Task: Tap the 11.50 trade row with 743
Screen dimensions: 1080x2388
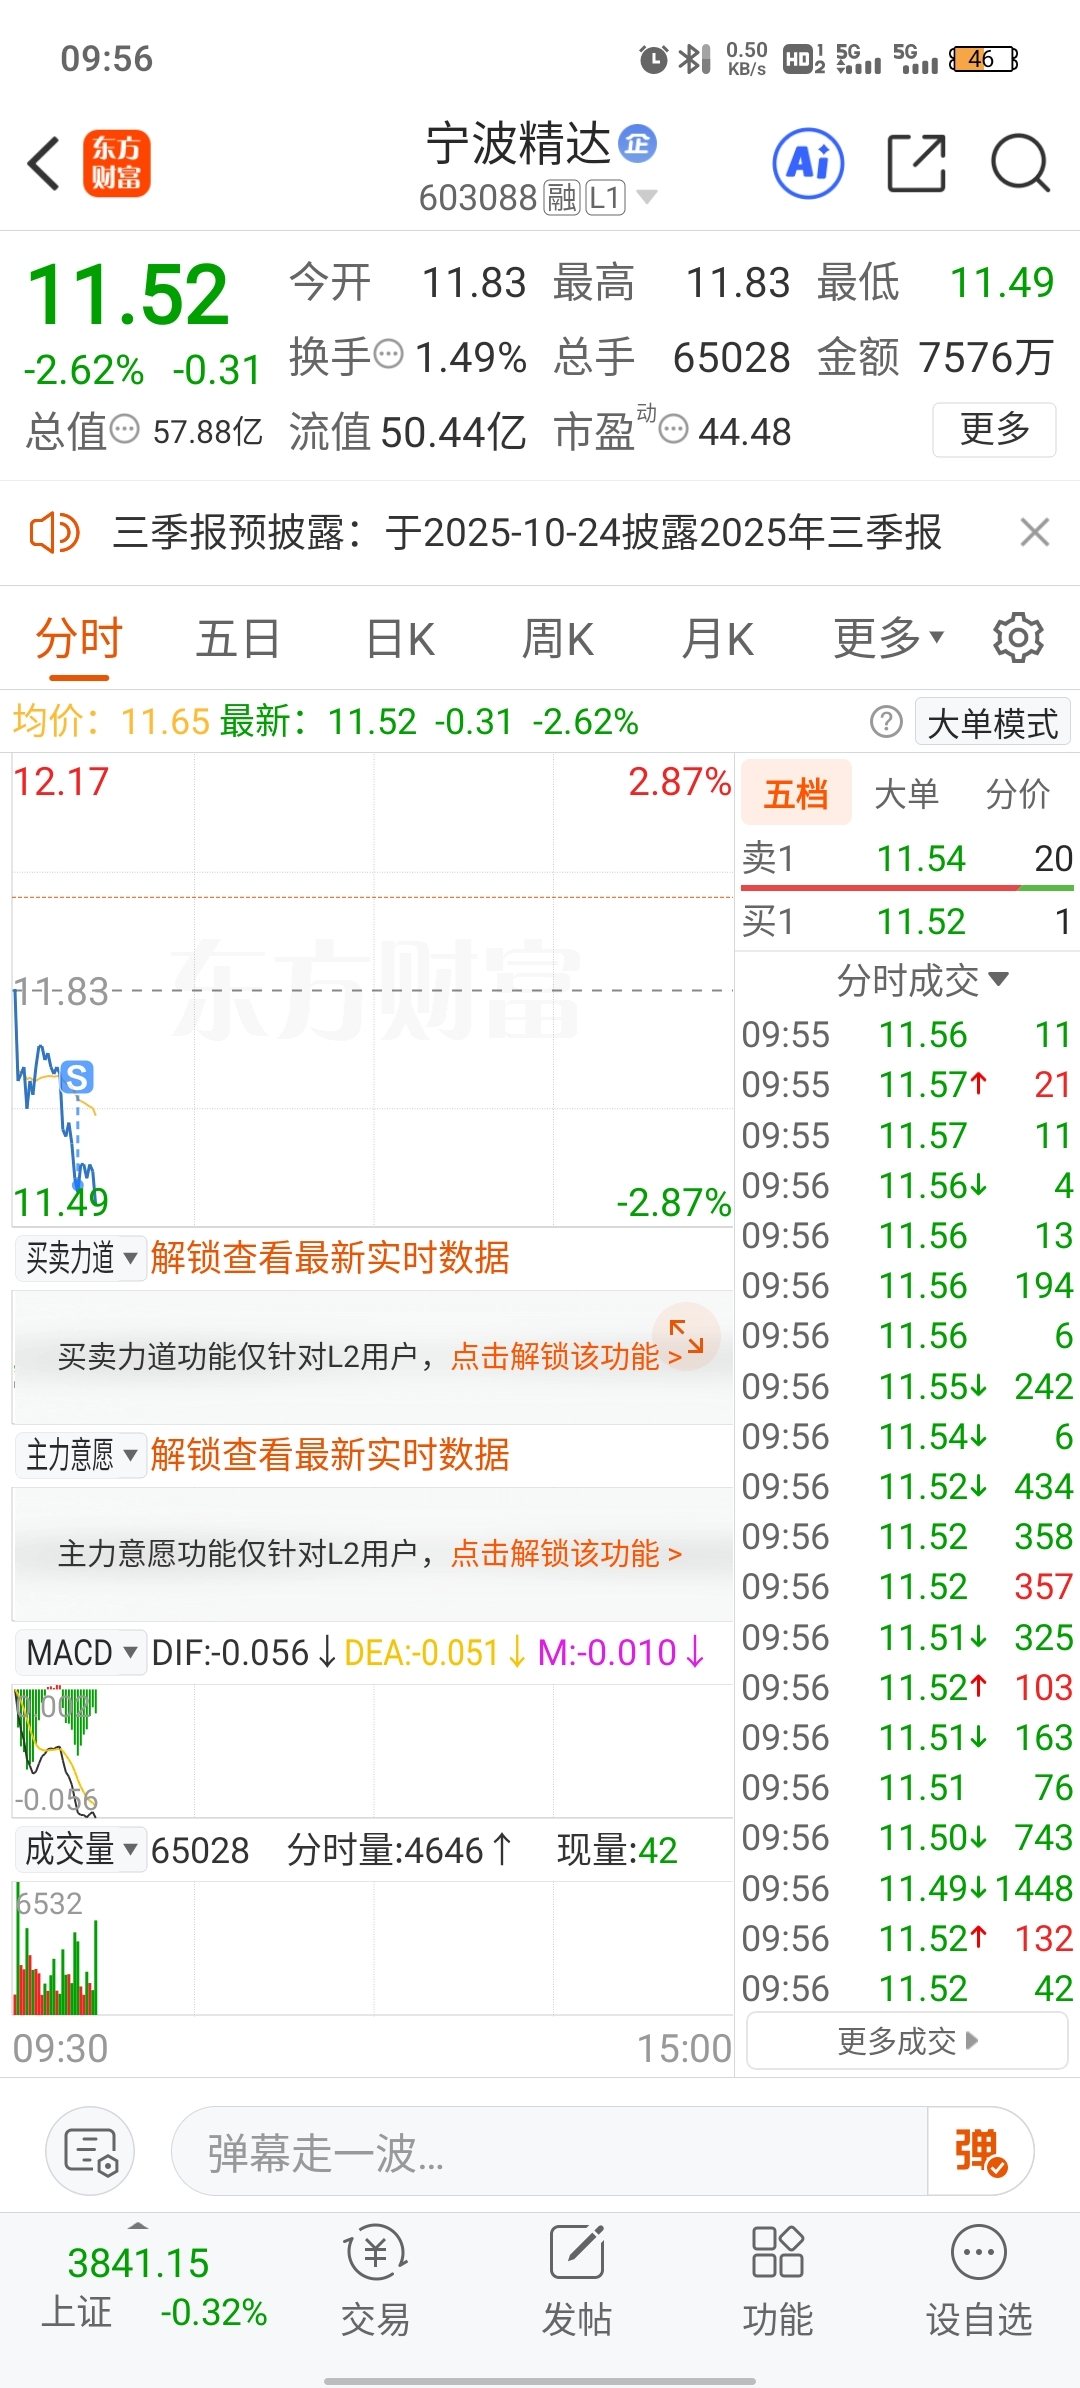Action: (907, 1838)
